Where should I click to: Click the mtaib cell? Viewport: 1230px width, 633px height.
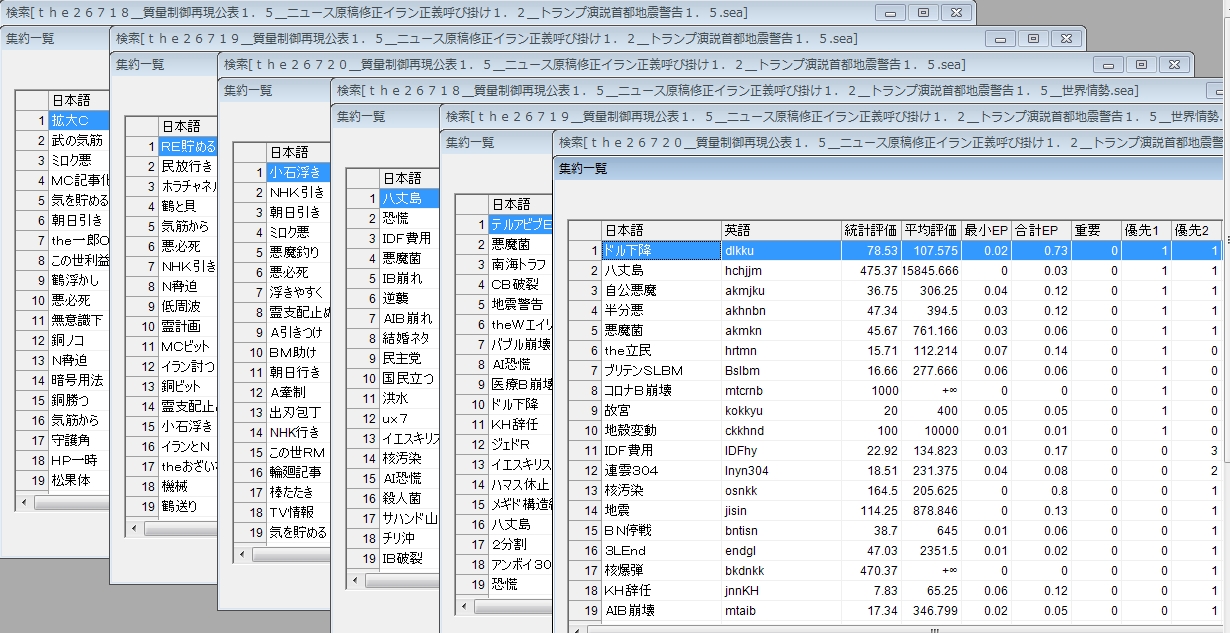(780, 610)
